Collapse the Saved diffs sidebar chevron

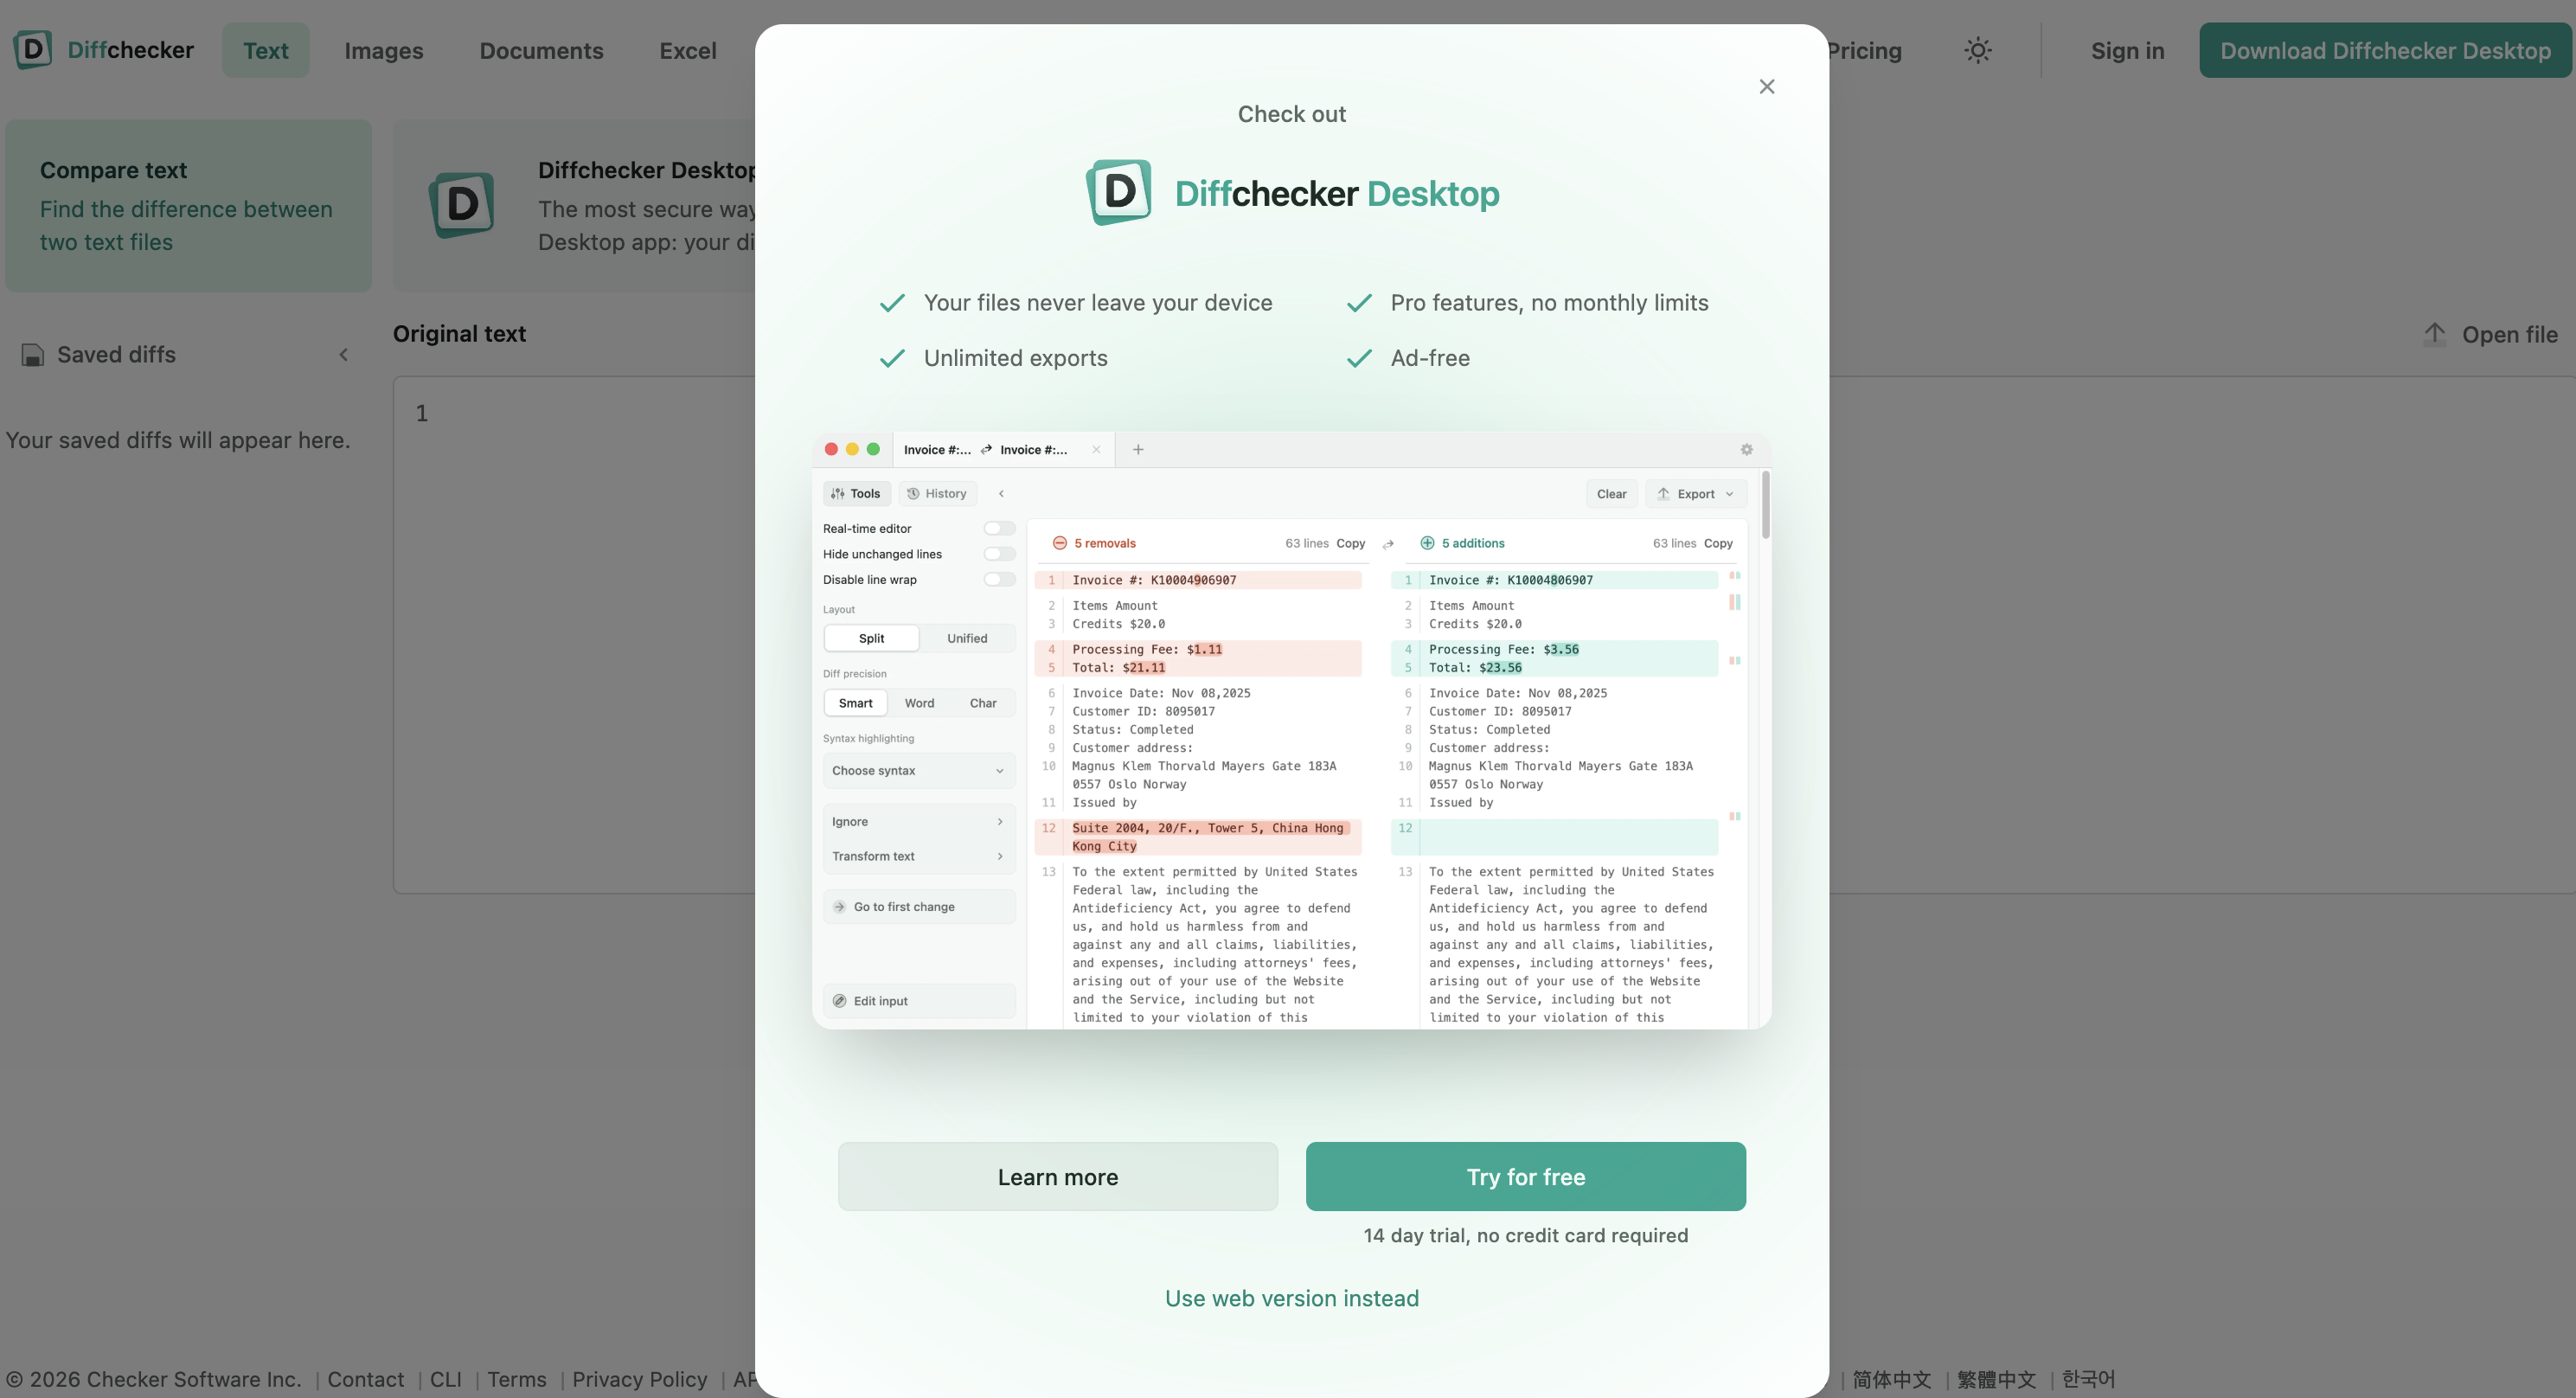tap(344, 355)
